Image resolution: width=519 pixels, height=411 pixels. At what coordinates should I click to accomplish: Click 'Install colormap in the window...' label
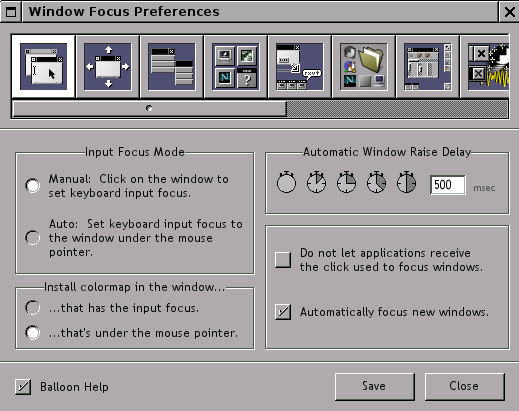pyautogui.click(x=135, y=287)
